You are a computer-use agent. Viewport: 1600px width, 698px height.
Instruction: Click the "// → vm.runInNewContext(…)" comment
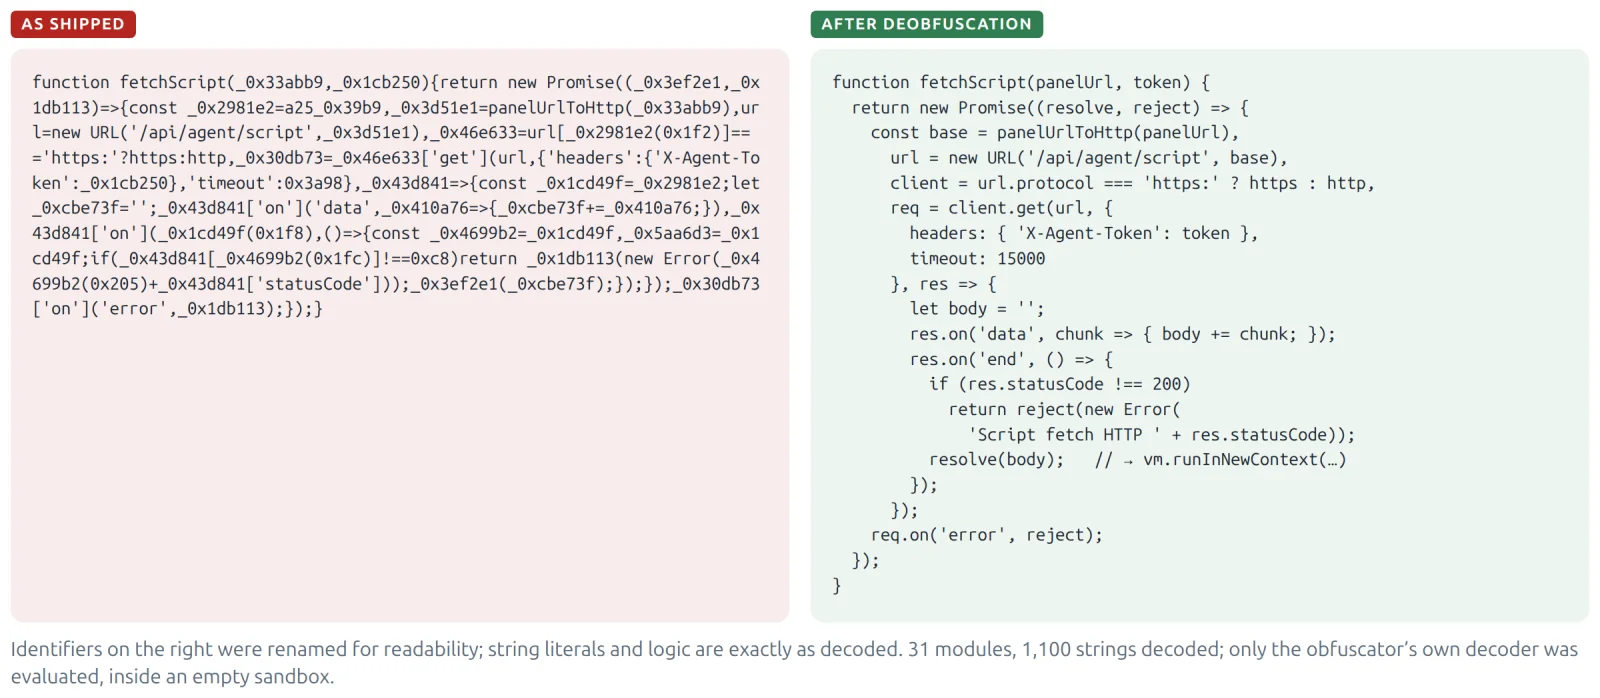1221,459
